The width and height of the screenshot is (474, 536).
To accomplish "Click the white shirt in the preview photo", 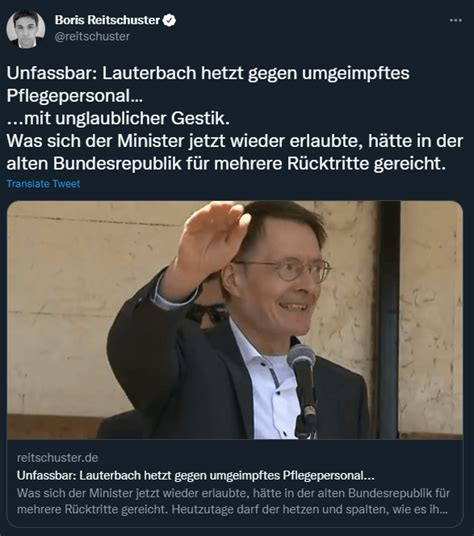I will pyautogui.click(x=270, y=386).
